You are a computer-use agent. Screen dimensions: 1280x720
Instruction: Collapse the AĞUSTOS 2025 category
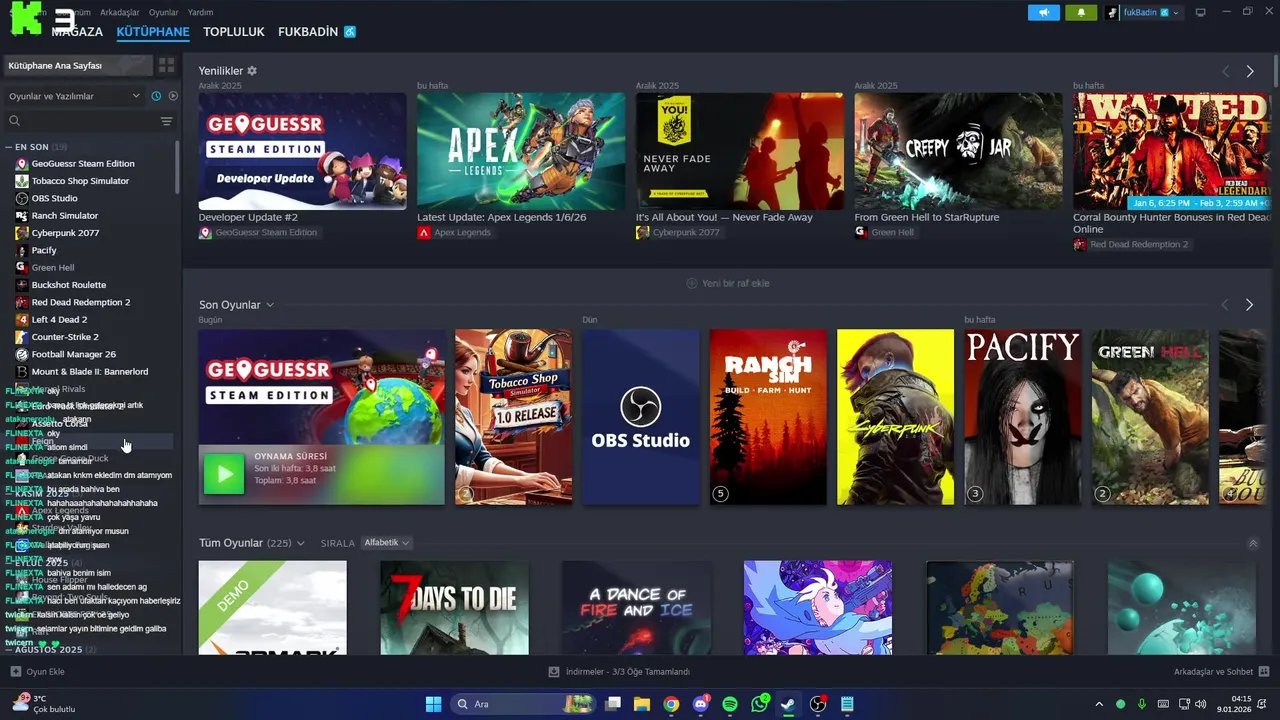[x=9, y=650]
